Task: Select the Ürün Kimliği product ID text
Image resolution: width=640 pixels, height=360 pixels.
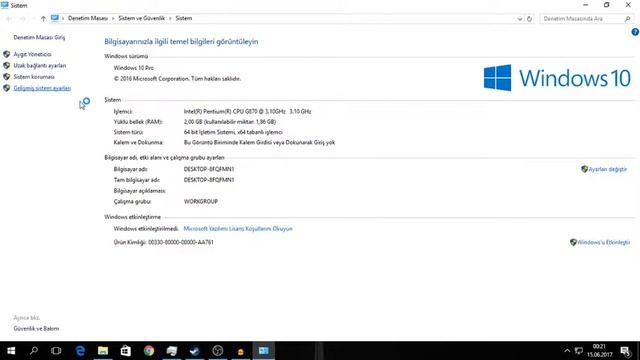Action: tap(163, 242)
